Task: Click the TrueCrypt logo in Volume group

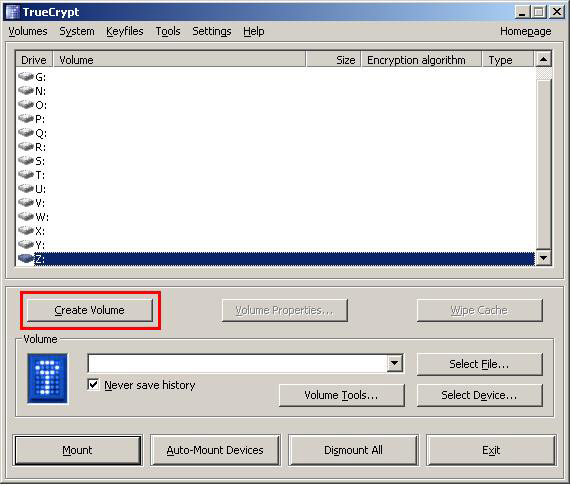Action: pos(48,378)
